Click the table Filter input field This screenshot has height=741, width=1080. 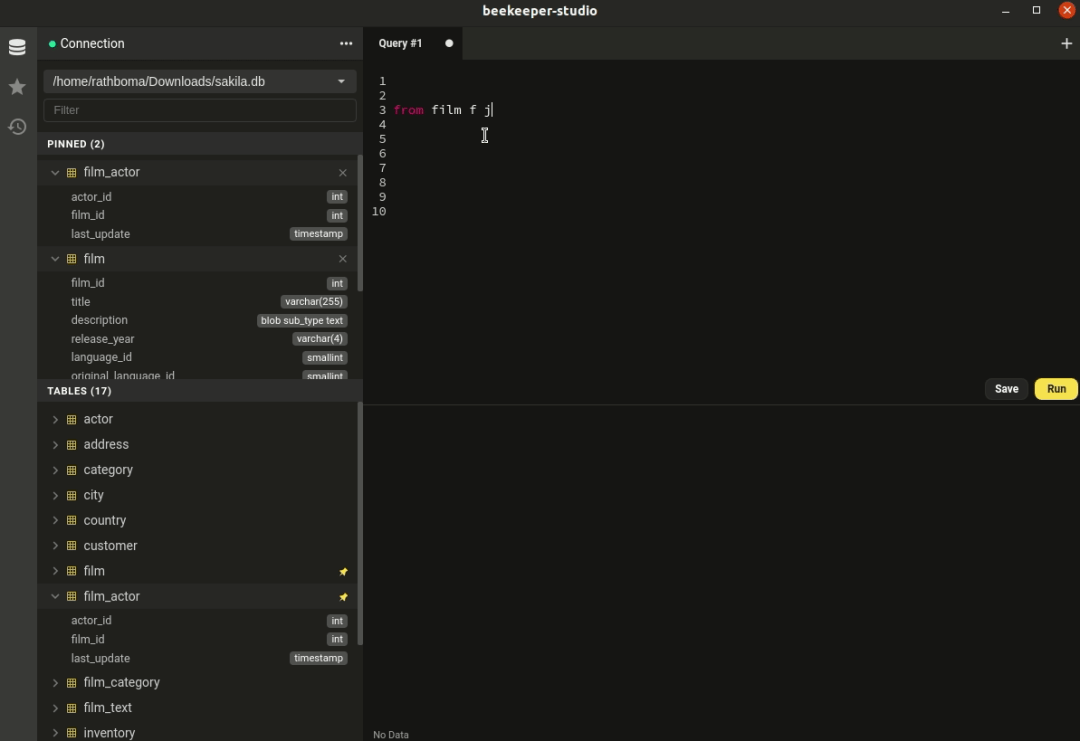(199, 110)
